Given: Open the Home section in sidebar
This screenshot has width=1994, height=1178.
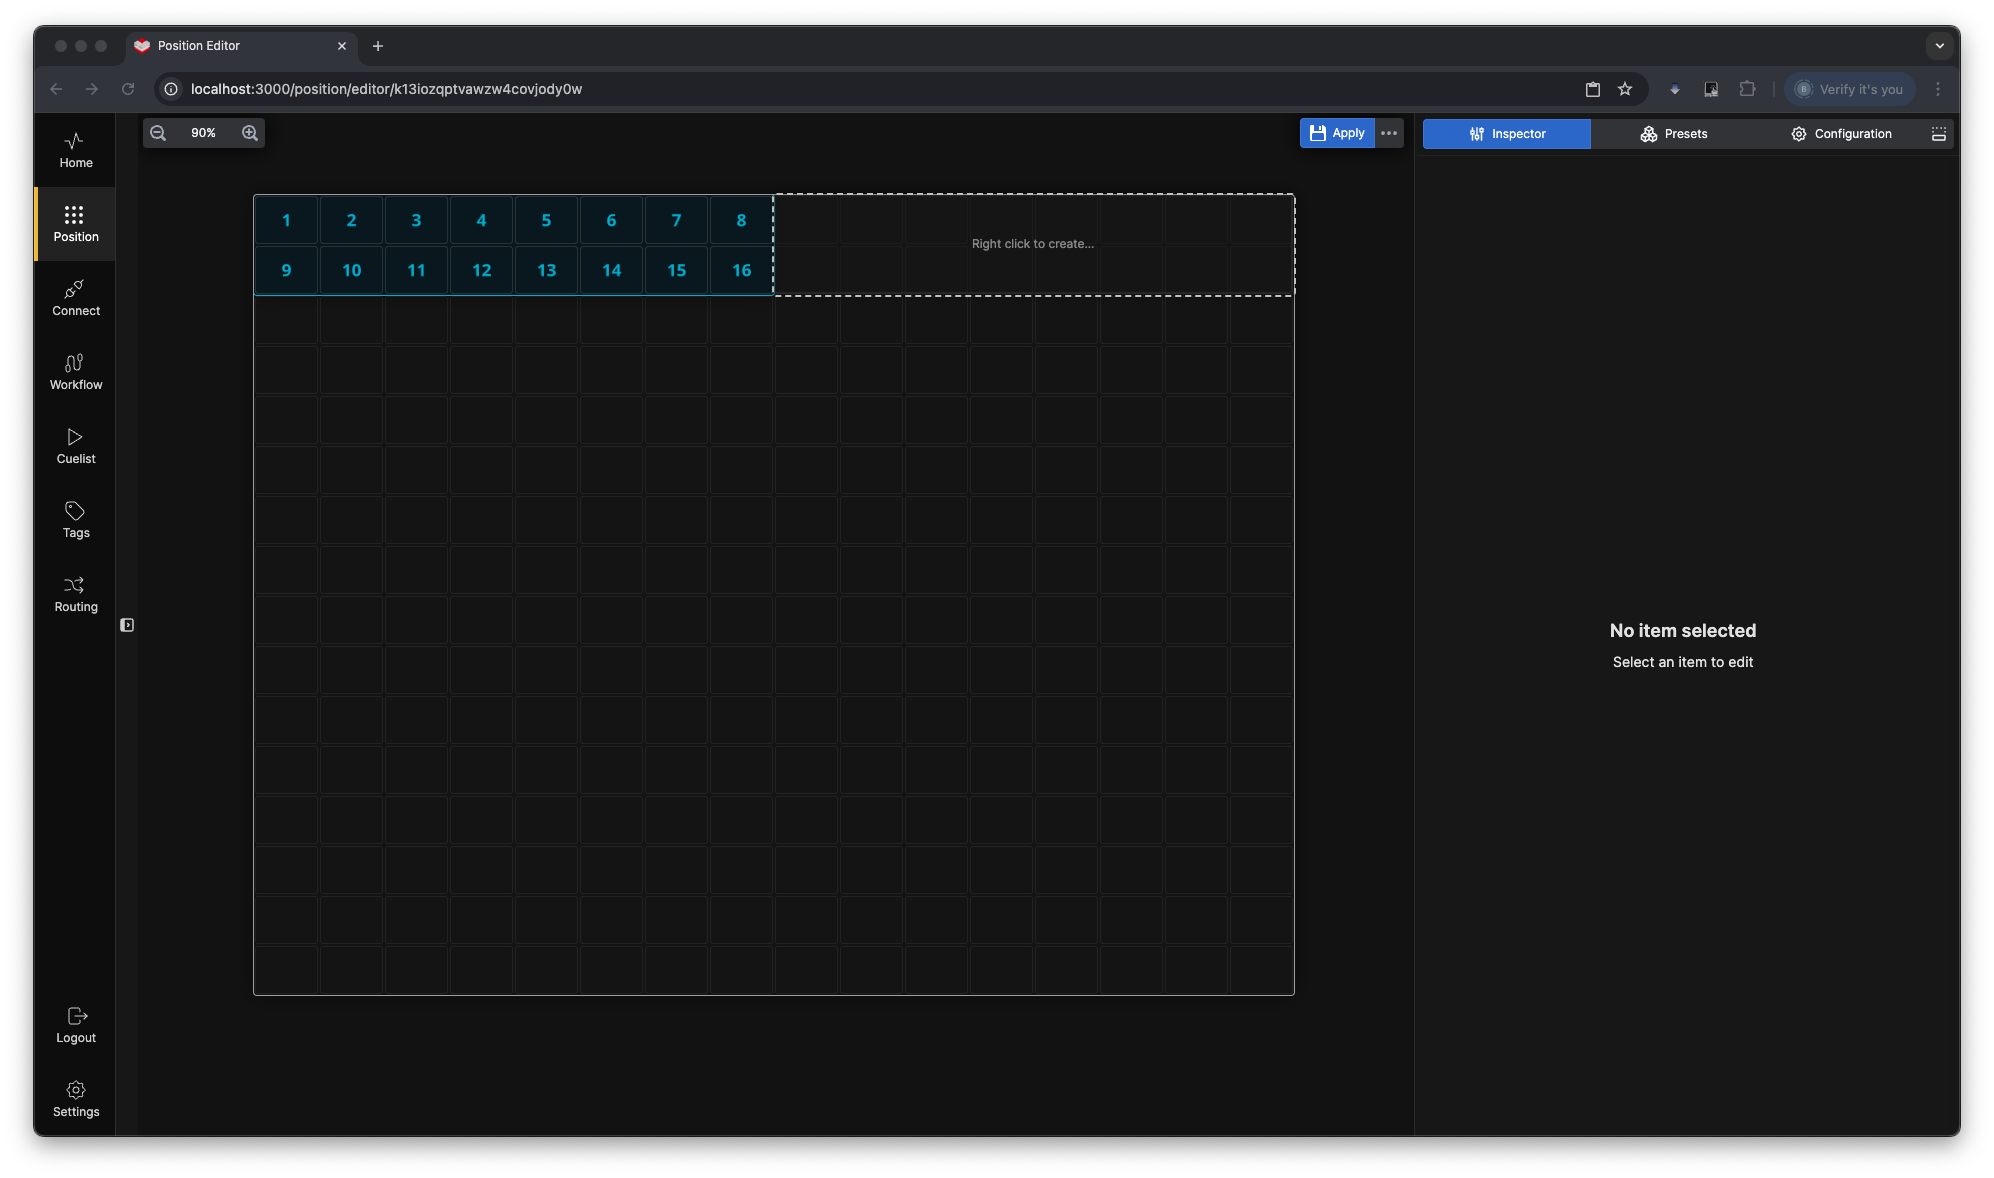Looking at the screenshot, I should click(75, 150).
